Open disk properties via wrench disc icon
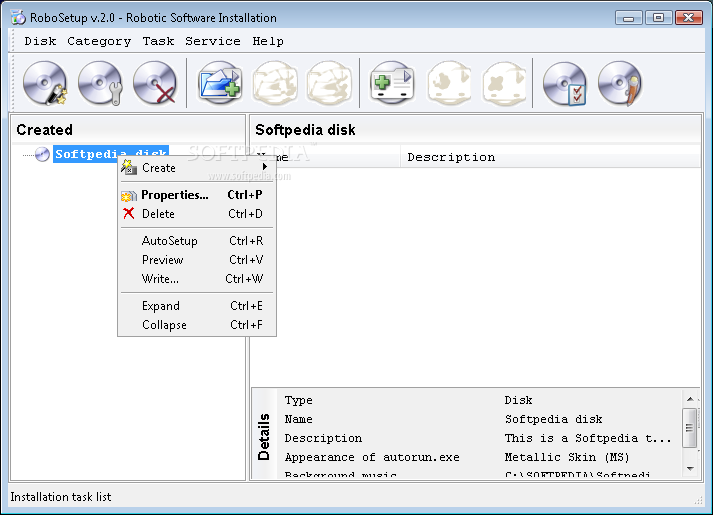The height and width of the screenshot is (515, 713). [100, 83]
